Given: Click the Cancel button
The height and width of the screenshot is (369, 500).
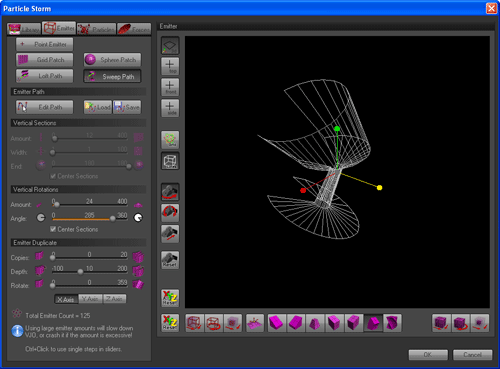Looking at the screenshot, I should point(472,355).
